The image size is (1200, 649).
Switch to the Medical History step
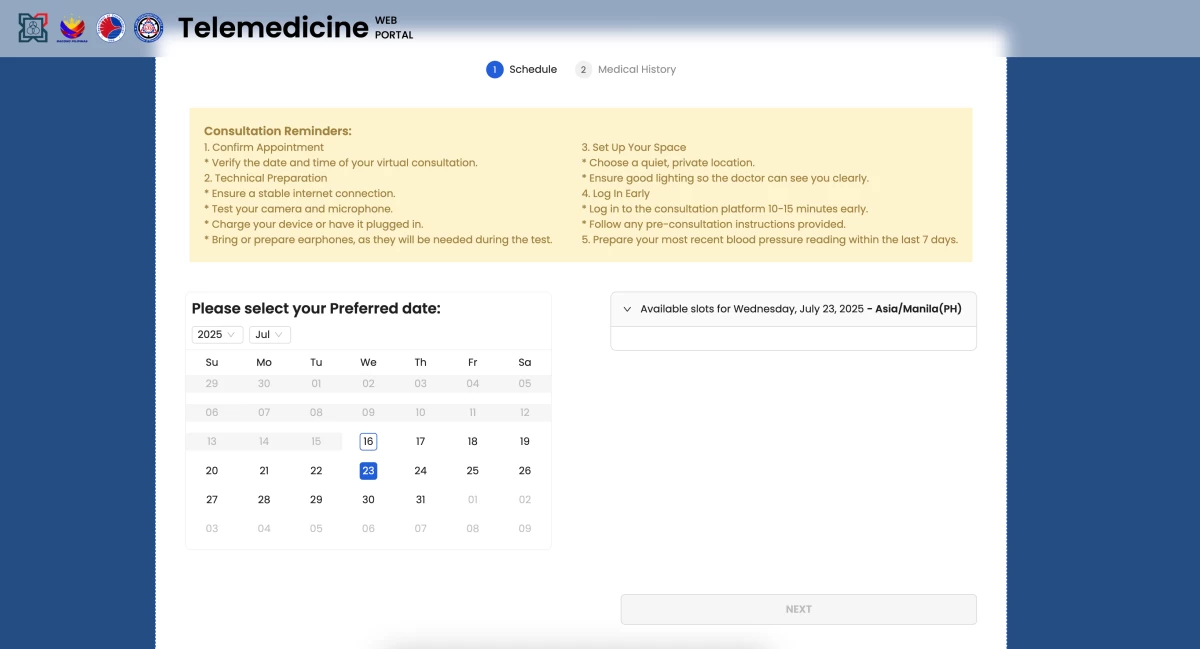[636, 69]
